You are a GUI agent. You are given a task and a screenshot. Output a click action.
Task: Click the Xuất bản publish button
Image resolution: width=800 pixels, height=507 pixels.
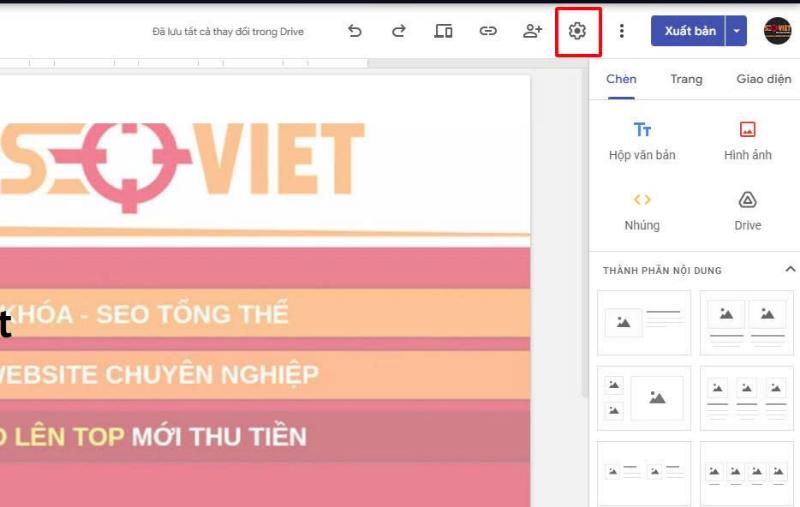click(688, 31)
